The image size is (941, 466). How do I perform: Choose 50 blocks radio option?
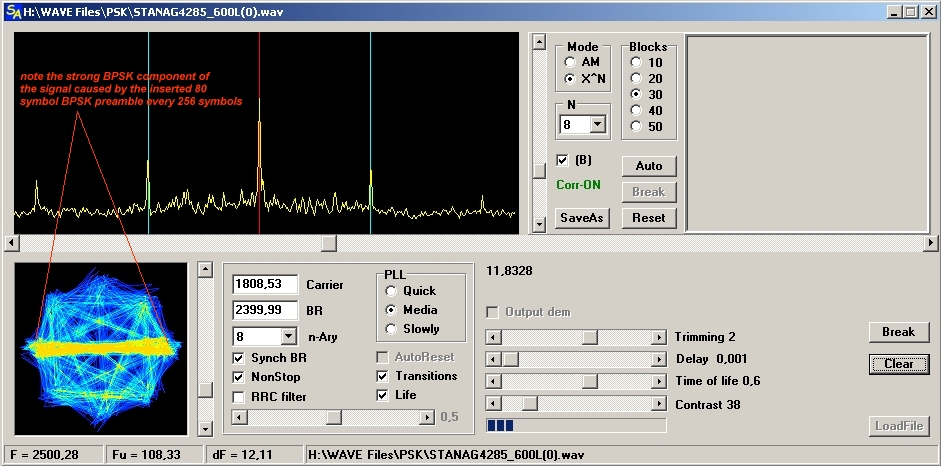[635, 127]
